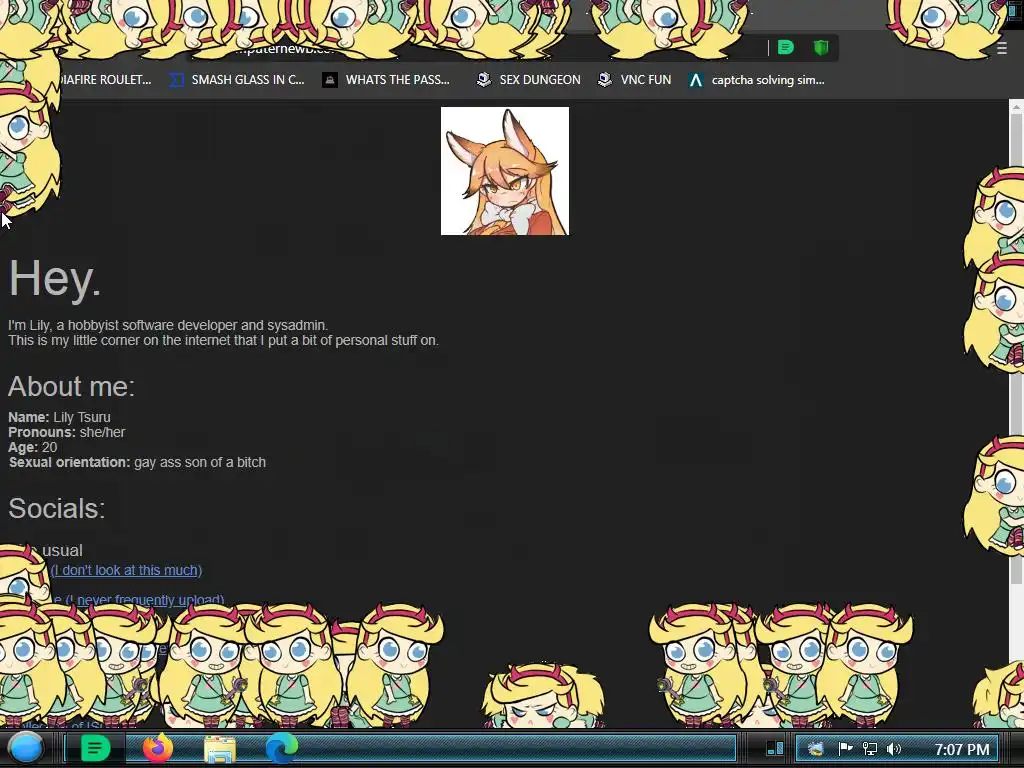
Task: Click the 7:07 PM taskbar clock
Action: (x=962, y=749)
